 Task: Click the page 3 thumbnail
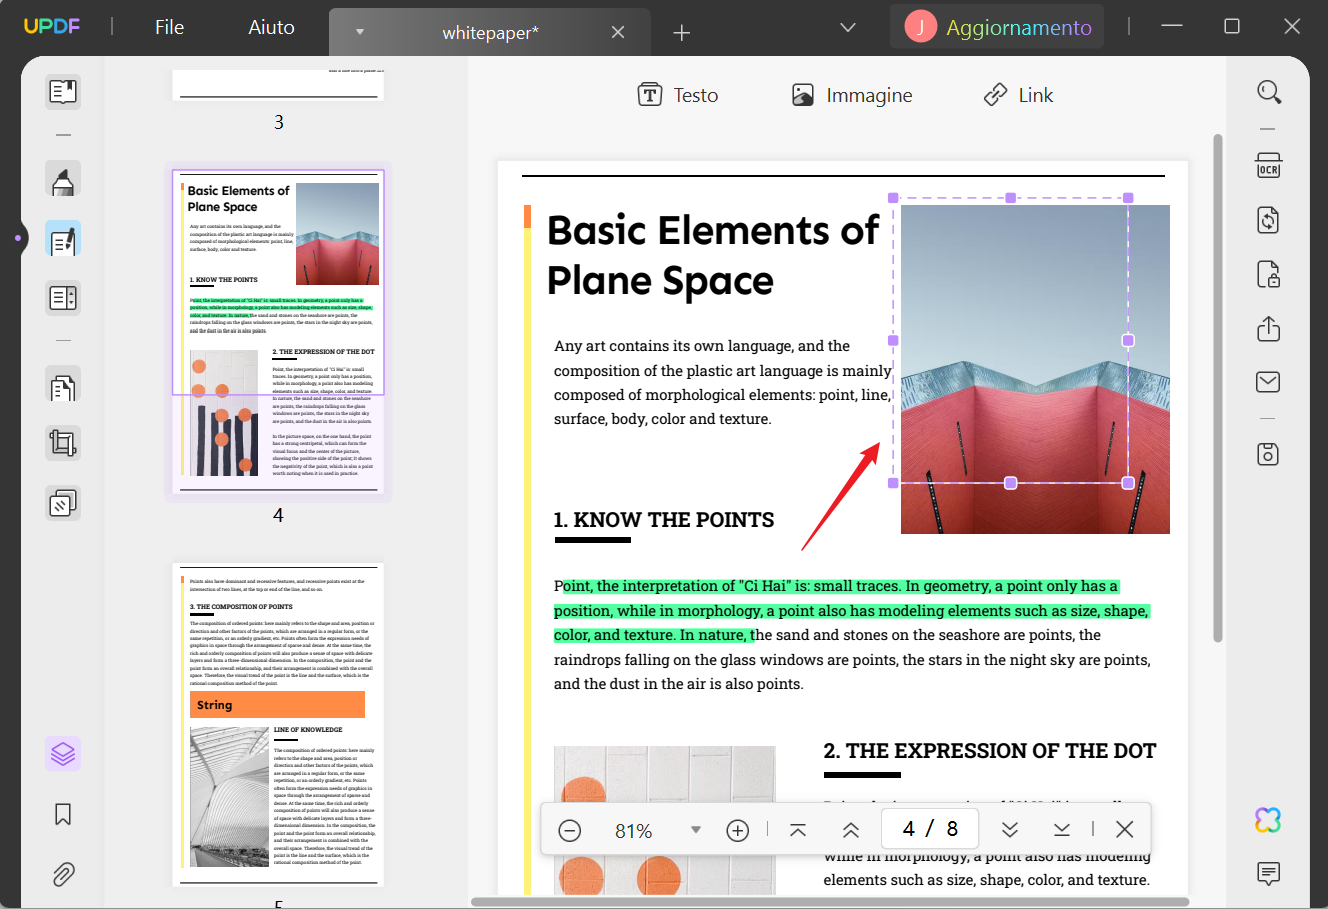coord(278,85)
